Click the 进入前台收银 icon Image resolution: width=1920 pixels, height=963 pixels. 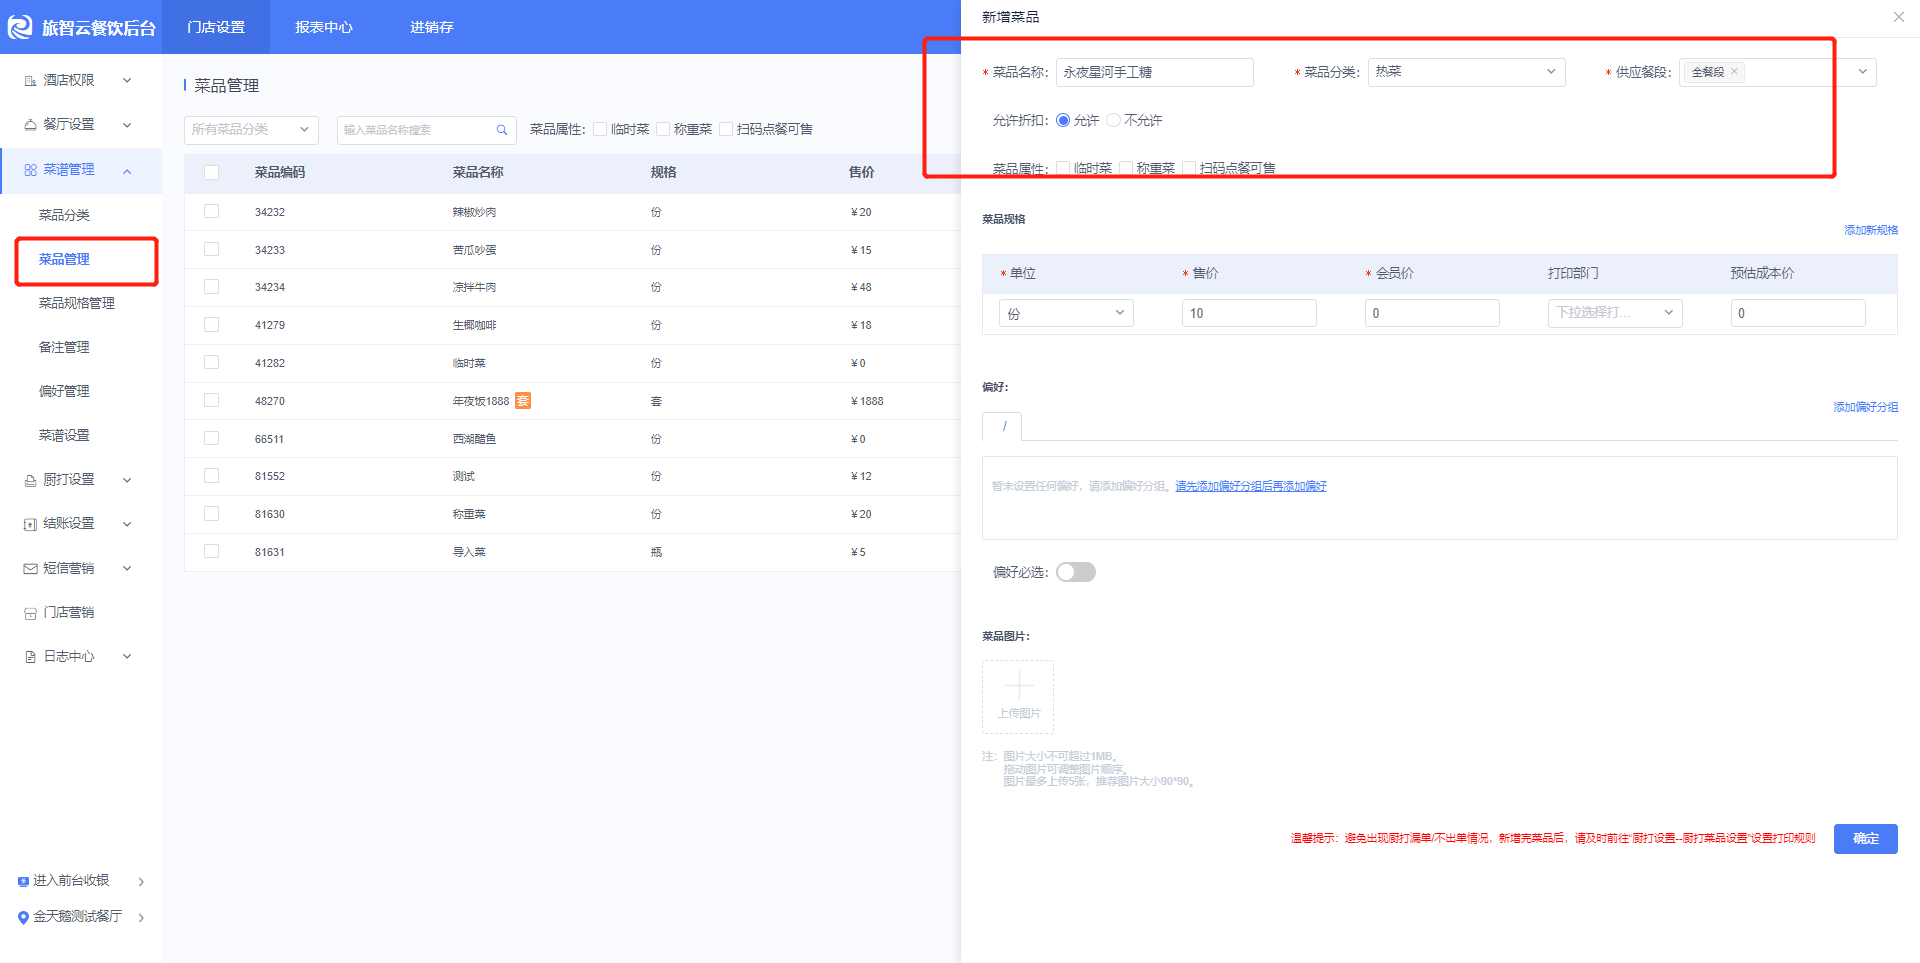(23, 881)
